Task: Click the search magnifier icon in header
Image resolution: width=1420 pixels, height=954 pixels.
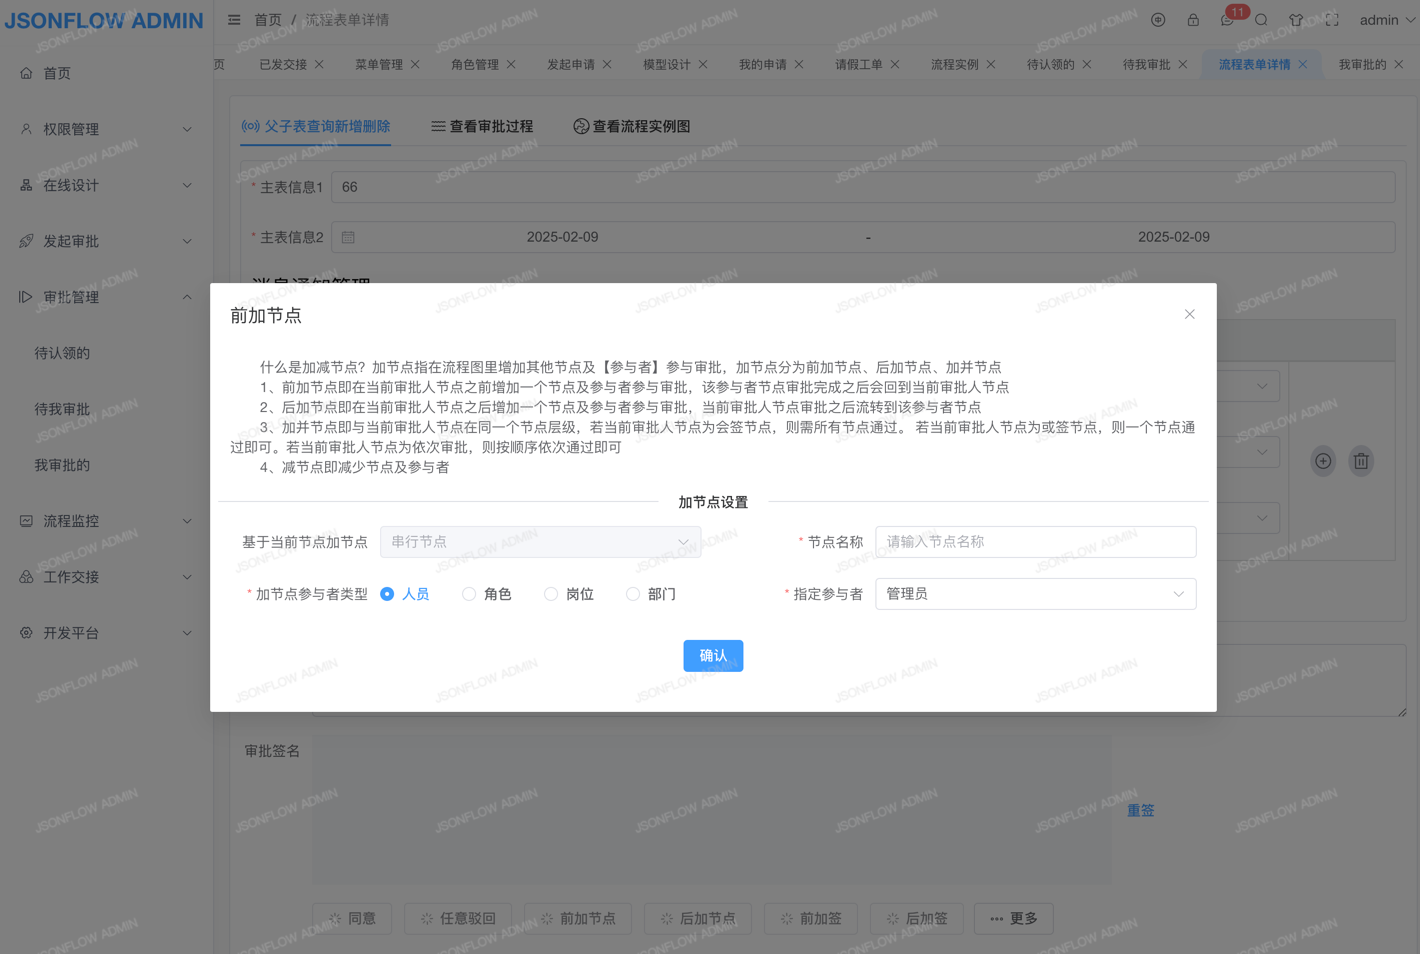Action: click(1262, 20)
